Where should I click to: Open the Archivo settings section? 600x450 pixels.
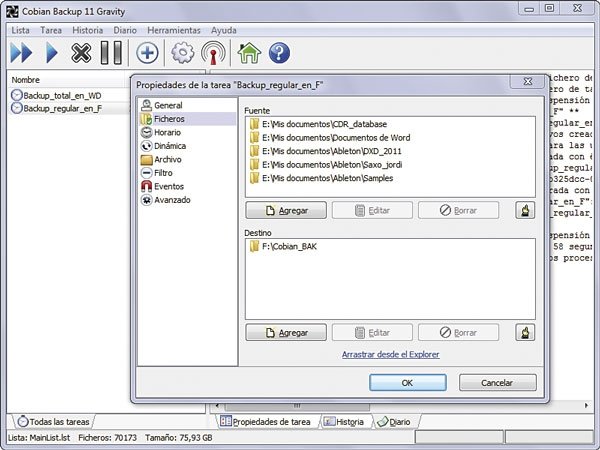[x=161, y=159]
